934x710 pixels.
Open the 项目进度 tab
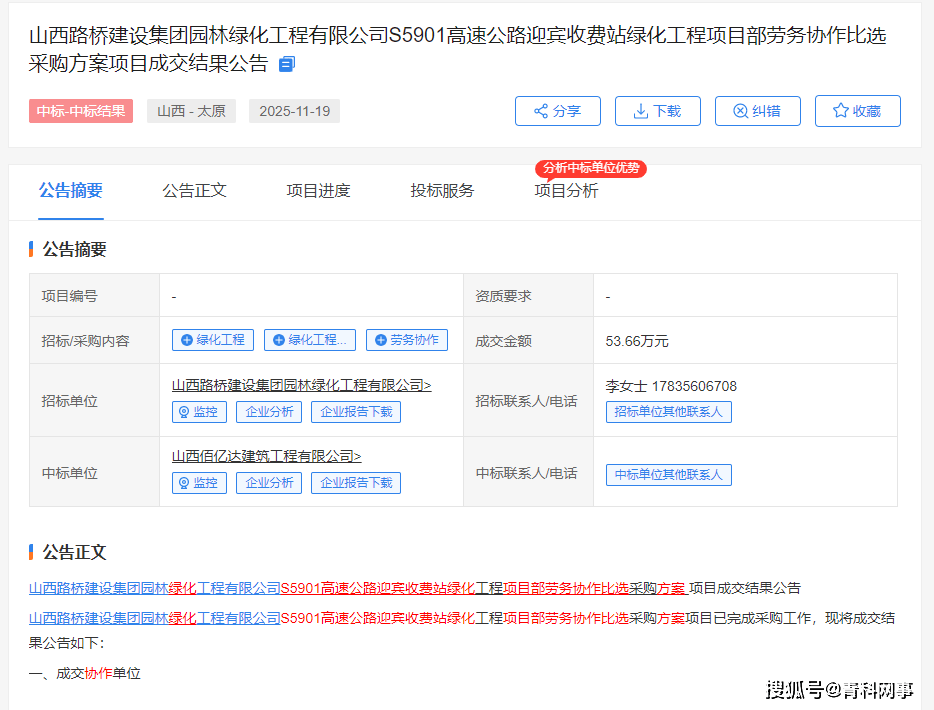(318, 191)
